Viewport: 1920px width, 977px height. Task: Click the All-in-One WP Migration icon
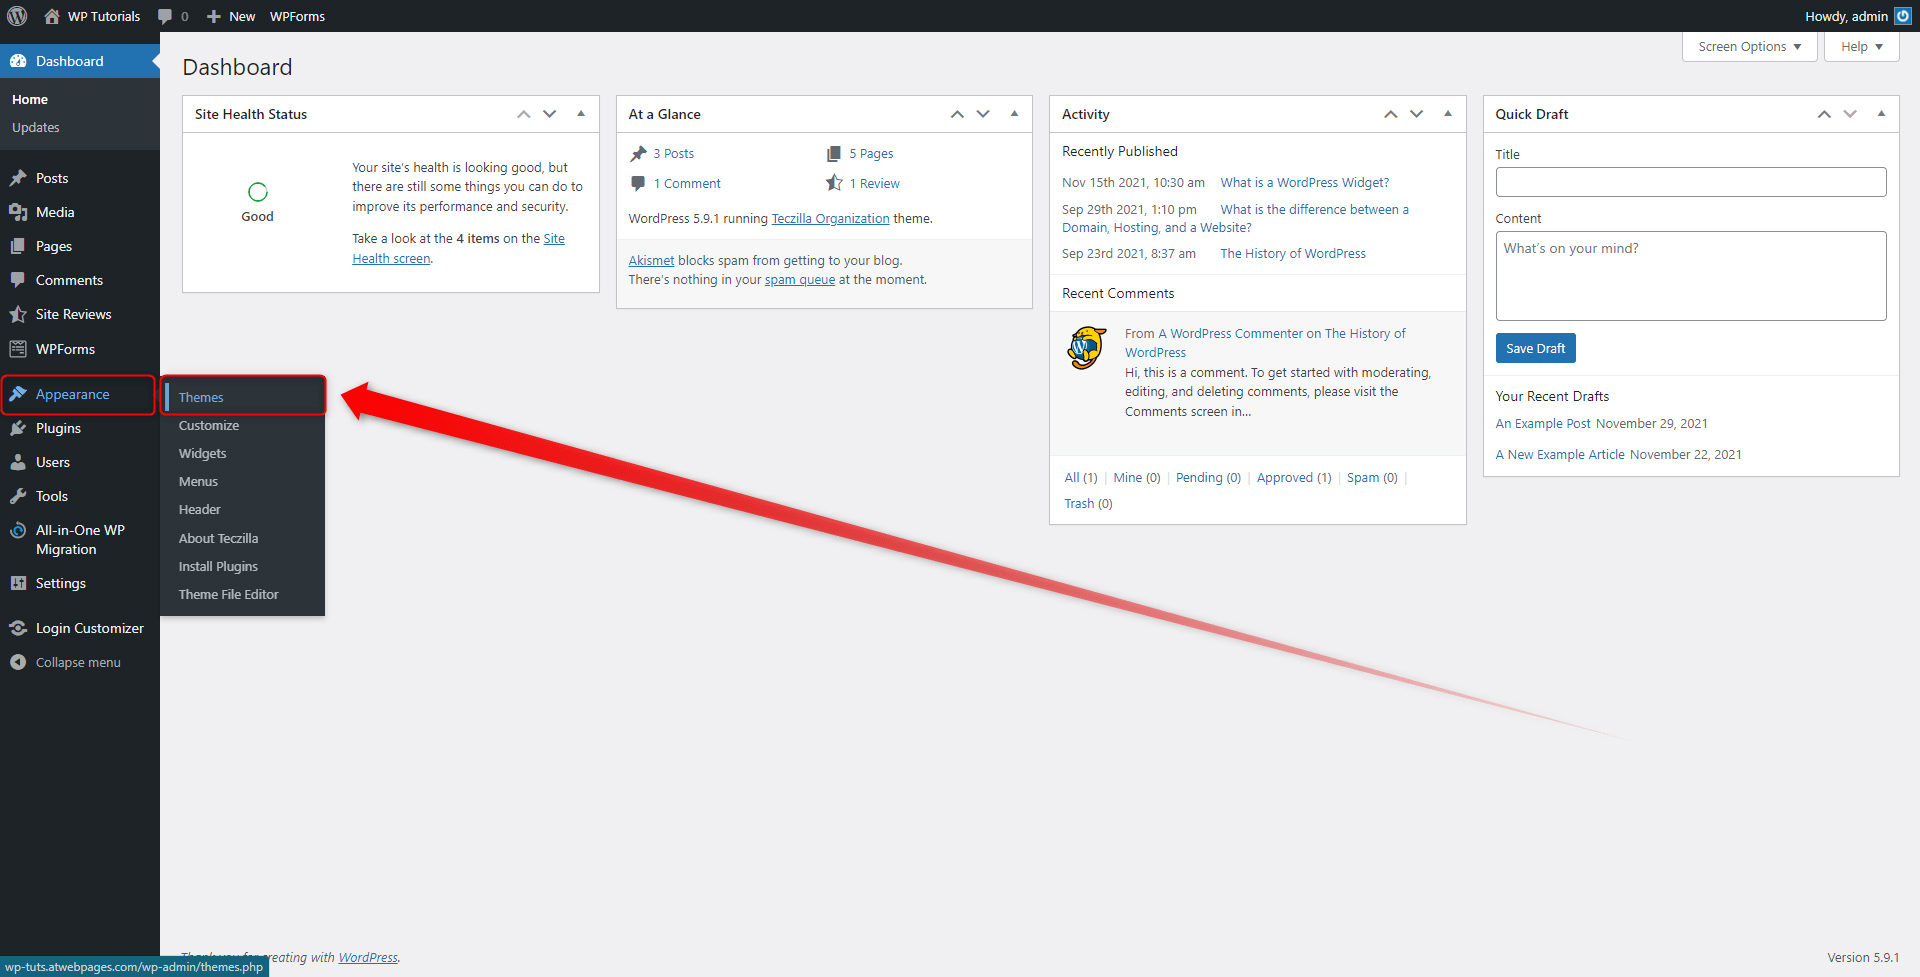point(18,531)
